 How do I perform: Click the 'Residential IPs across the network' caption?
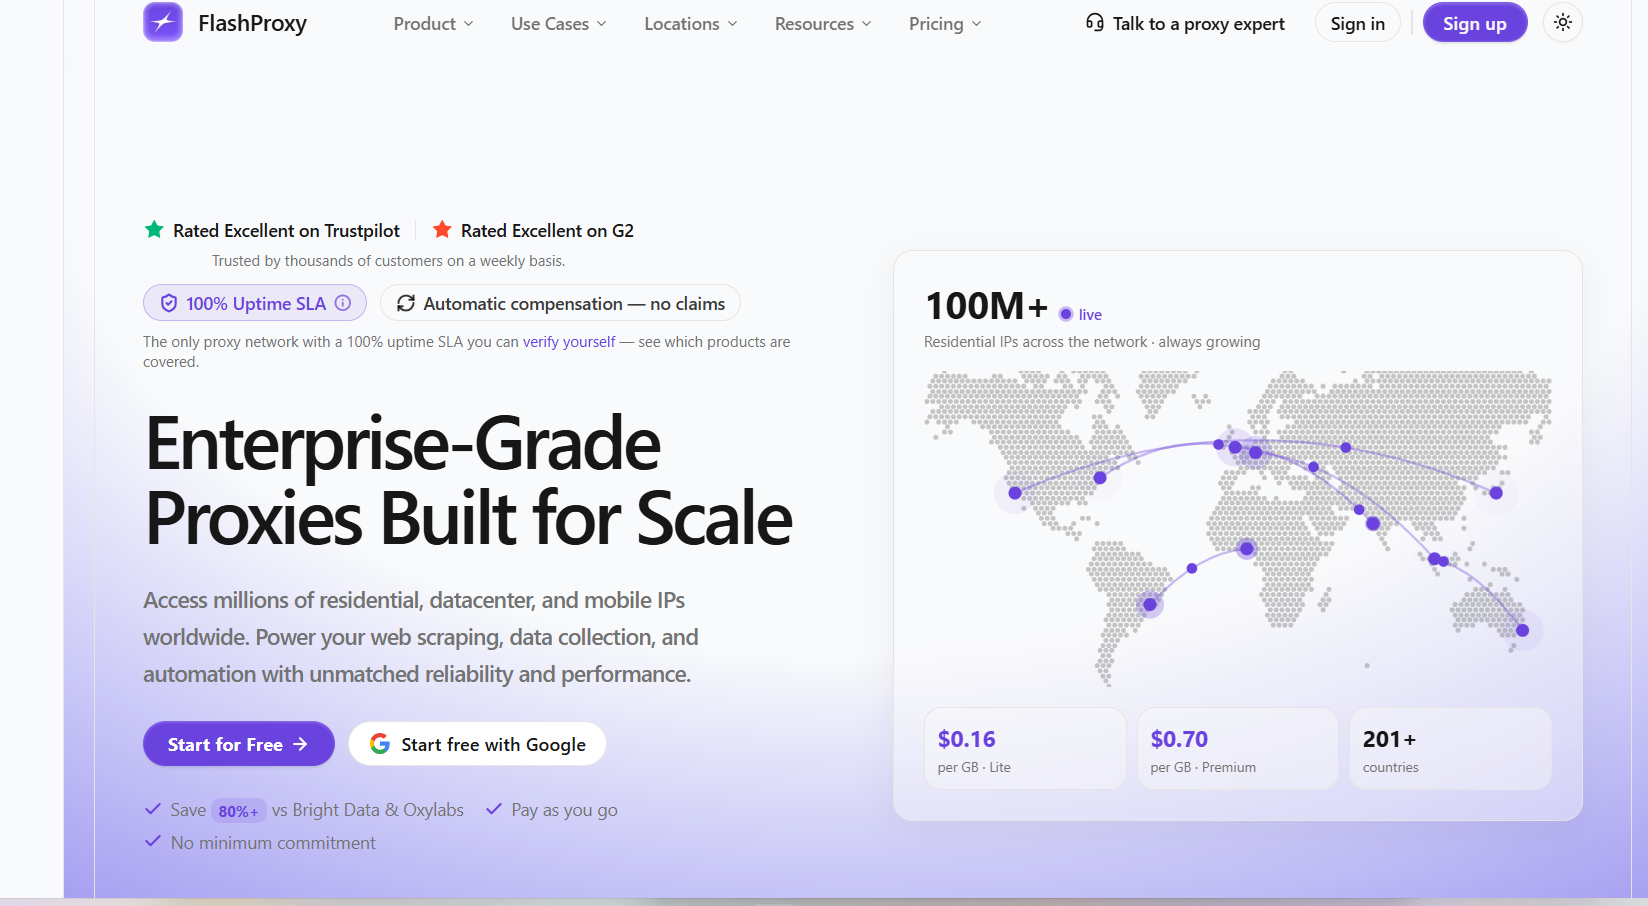coord(1092,342)
